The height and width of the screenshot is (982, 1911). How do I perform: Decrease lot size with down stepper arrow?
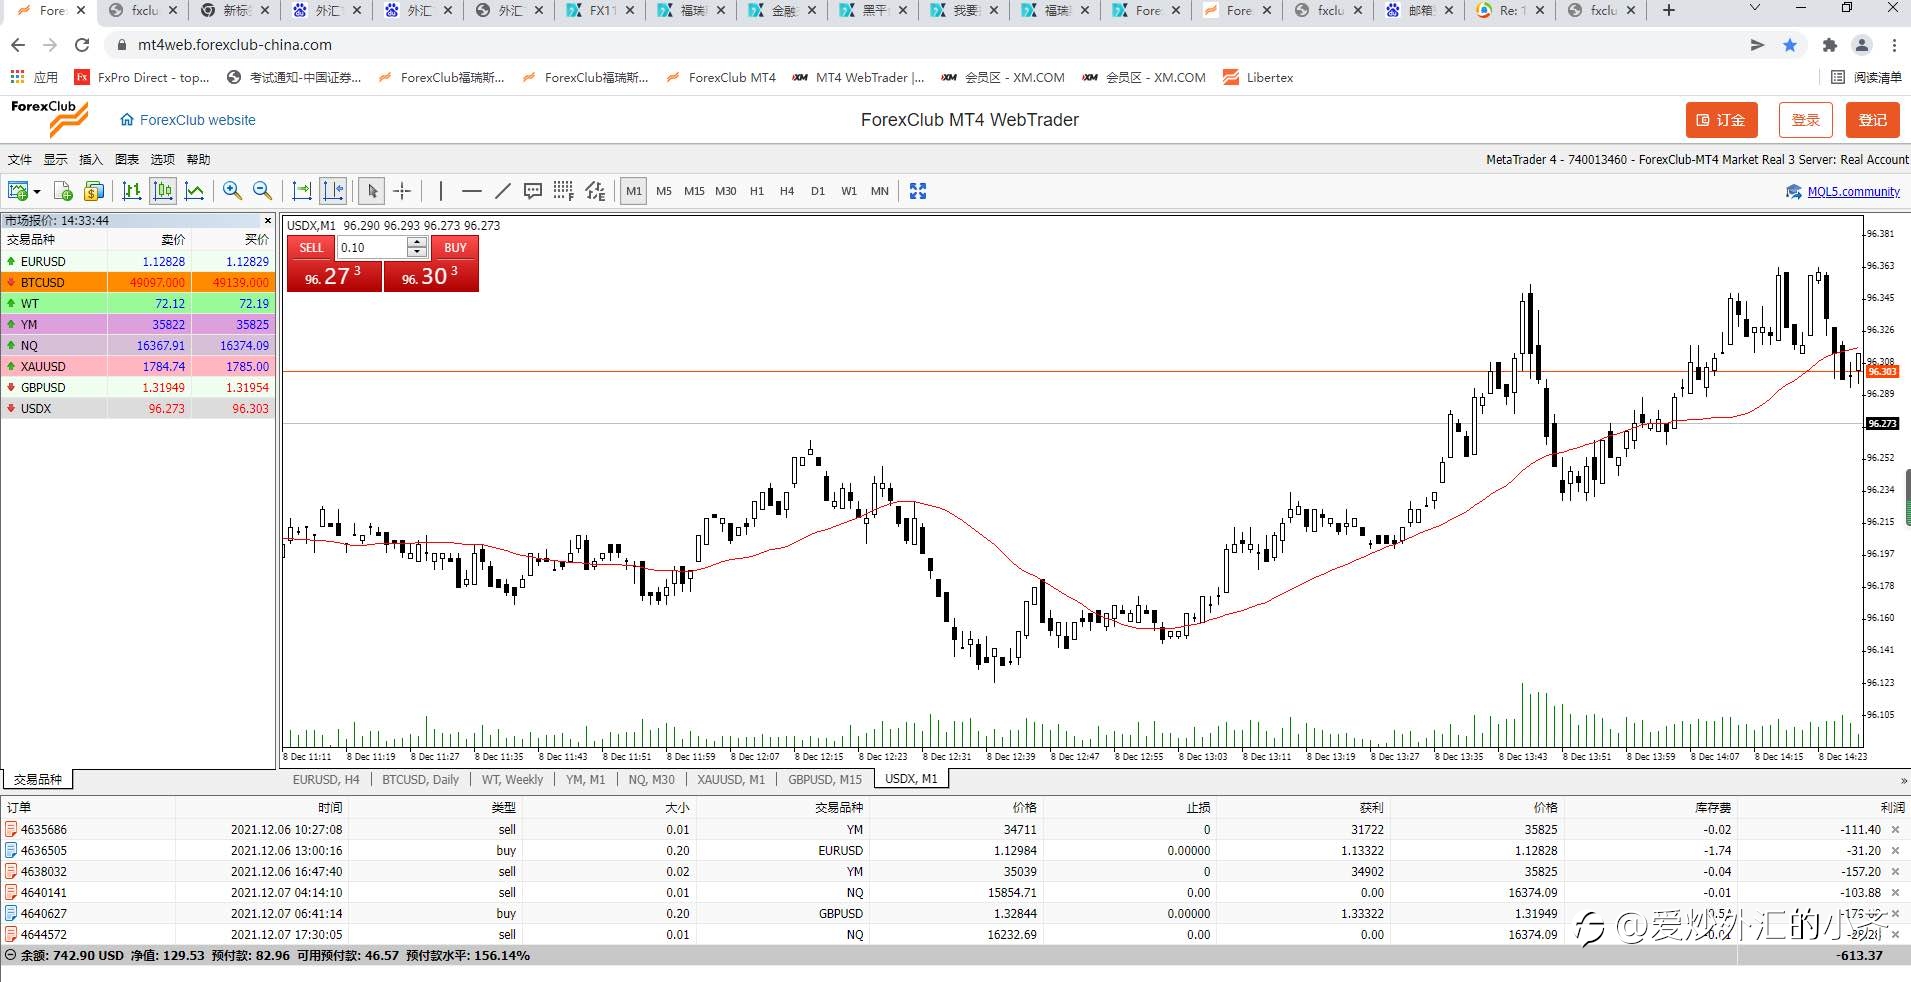(x=417, y=253)
